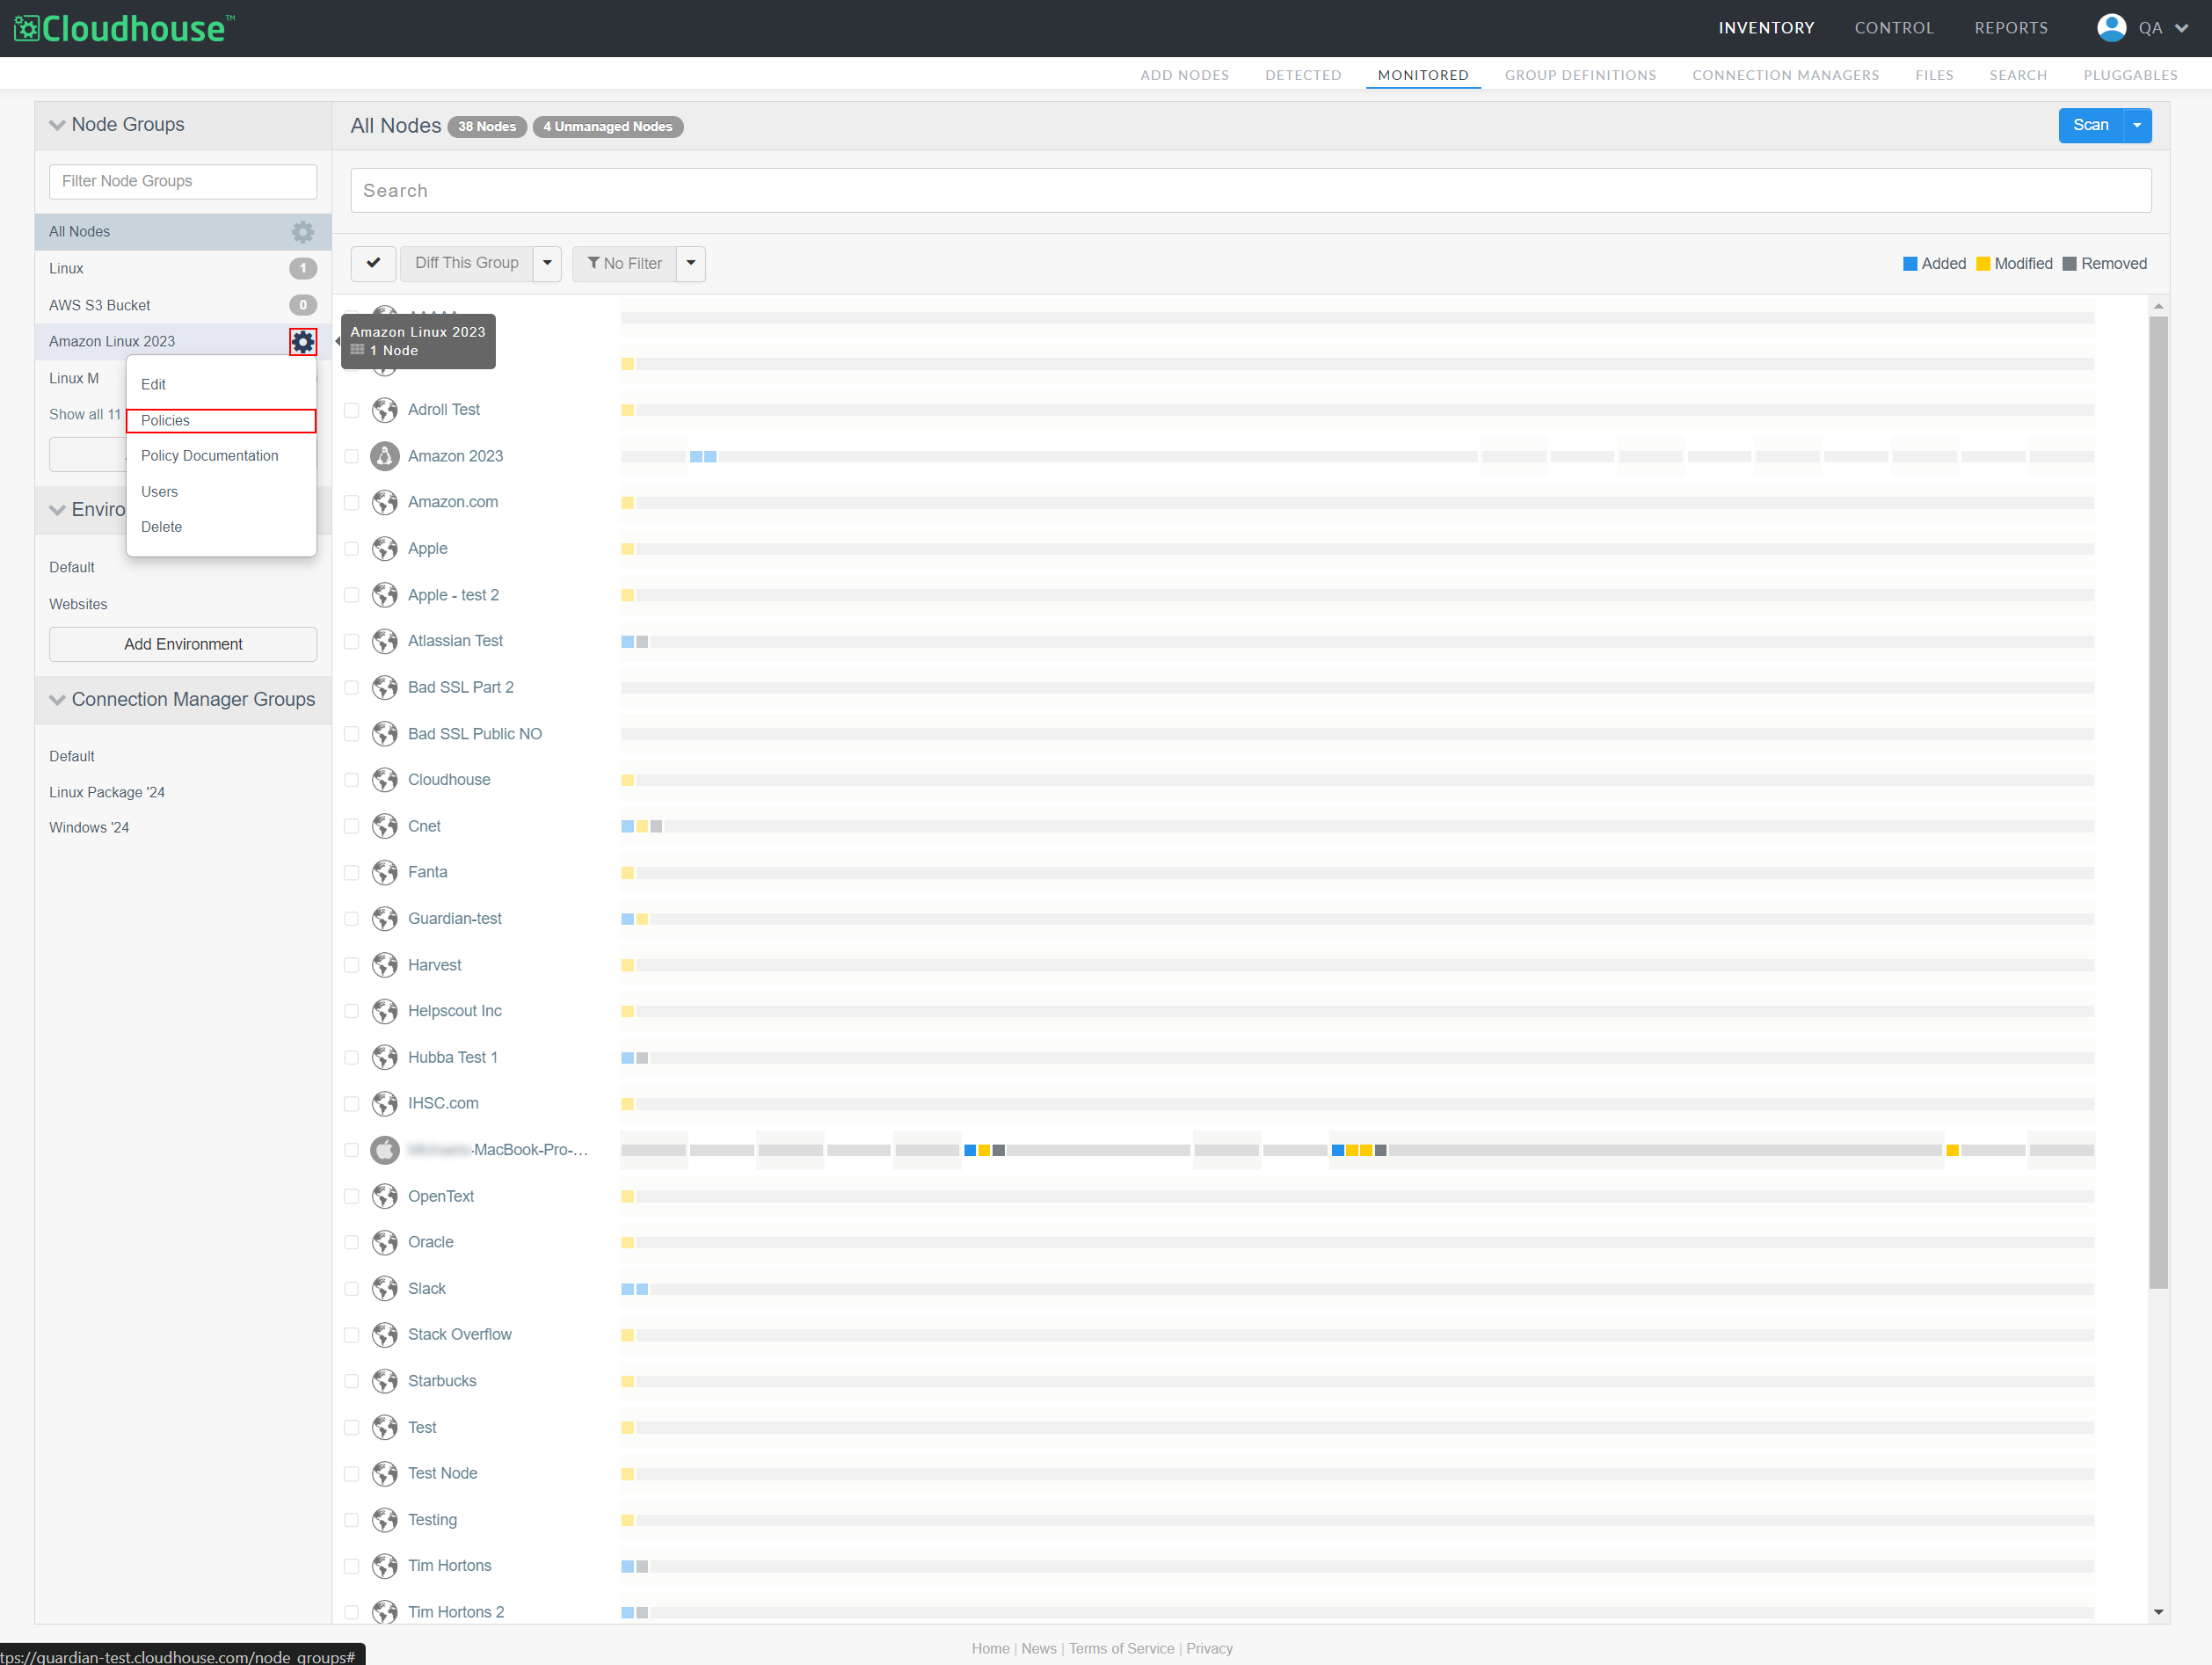Click the Starbucks globe icon
2212x1665 pixels.
pyautogui.click(x=385, y=1381)
